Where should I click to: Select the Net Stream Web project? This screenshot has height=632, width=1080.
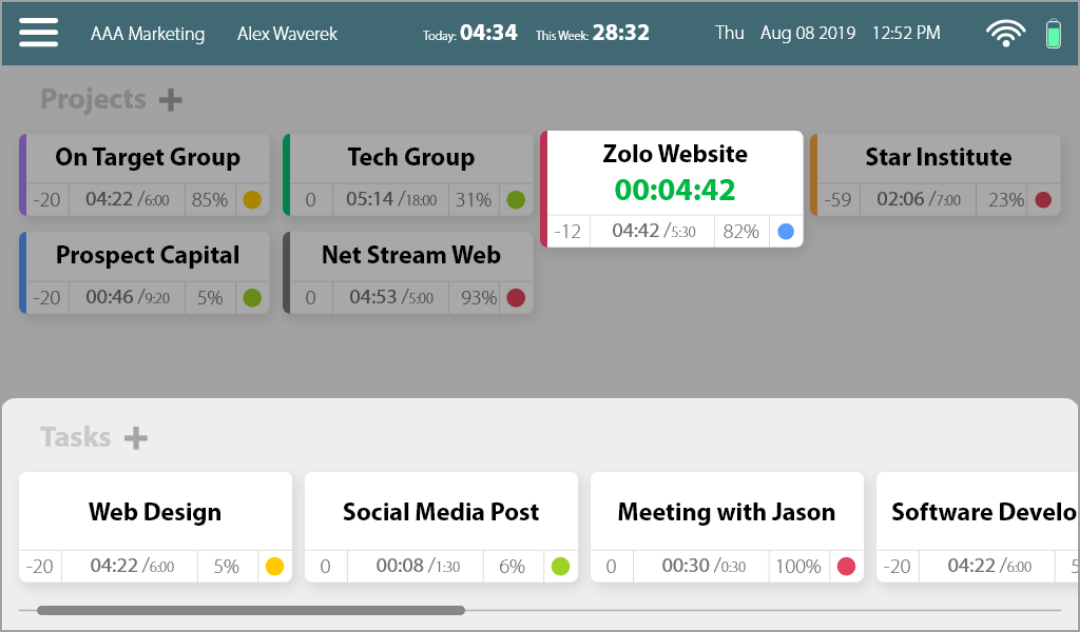[x=410, y=256]
